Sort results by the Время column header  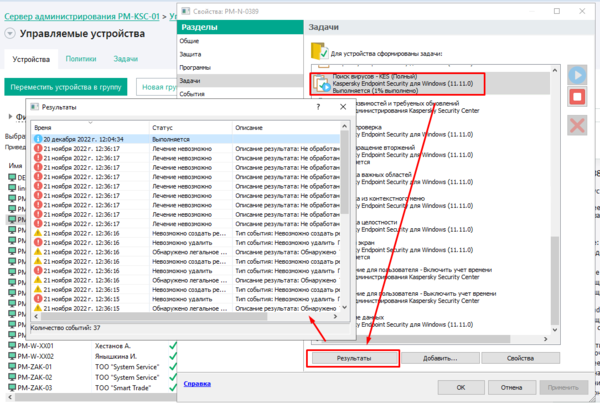coord(90,127)
